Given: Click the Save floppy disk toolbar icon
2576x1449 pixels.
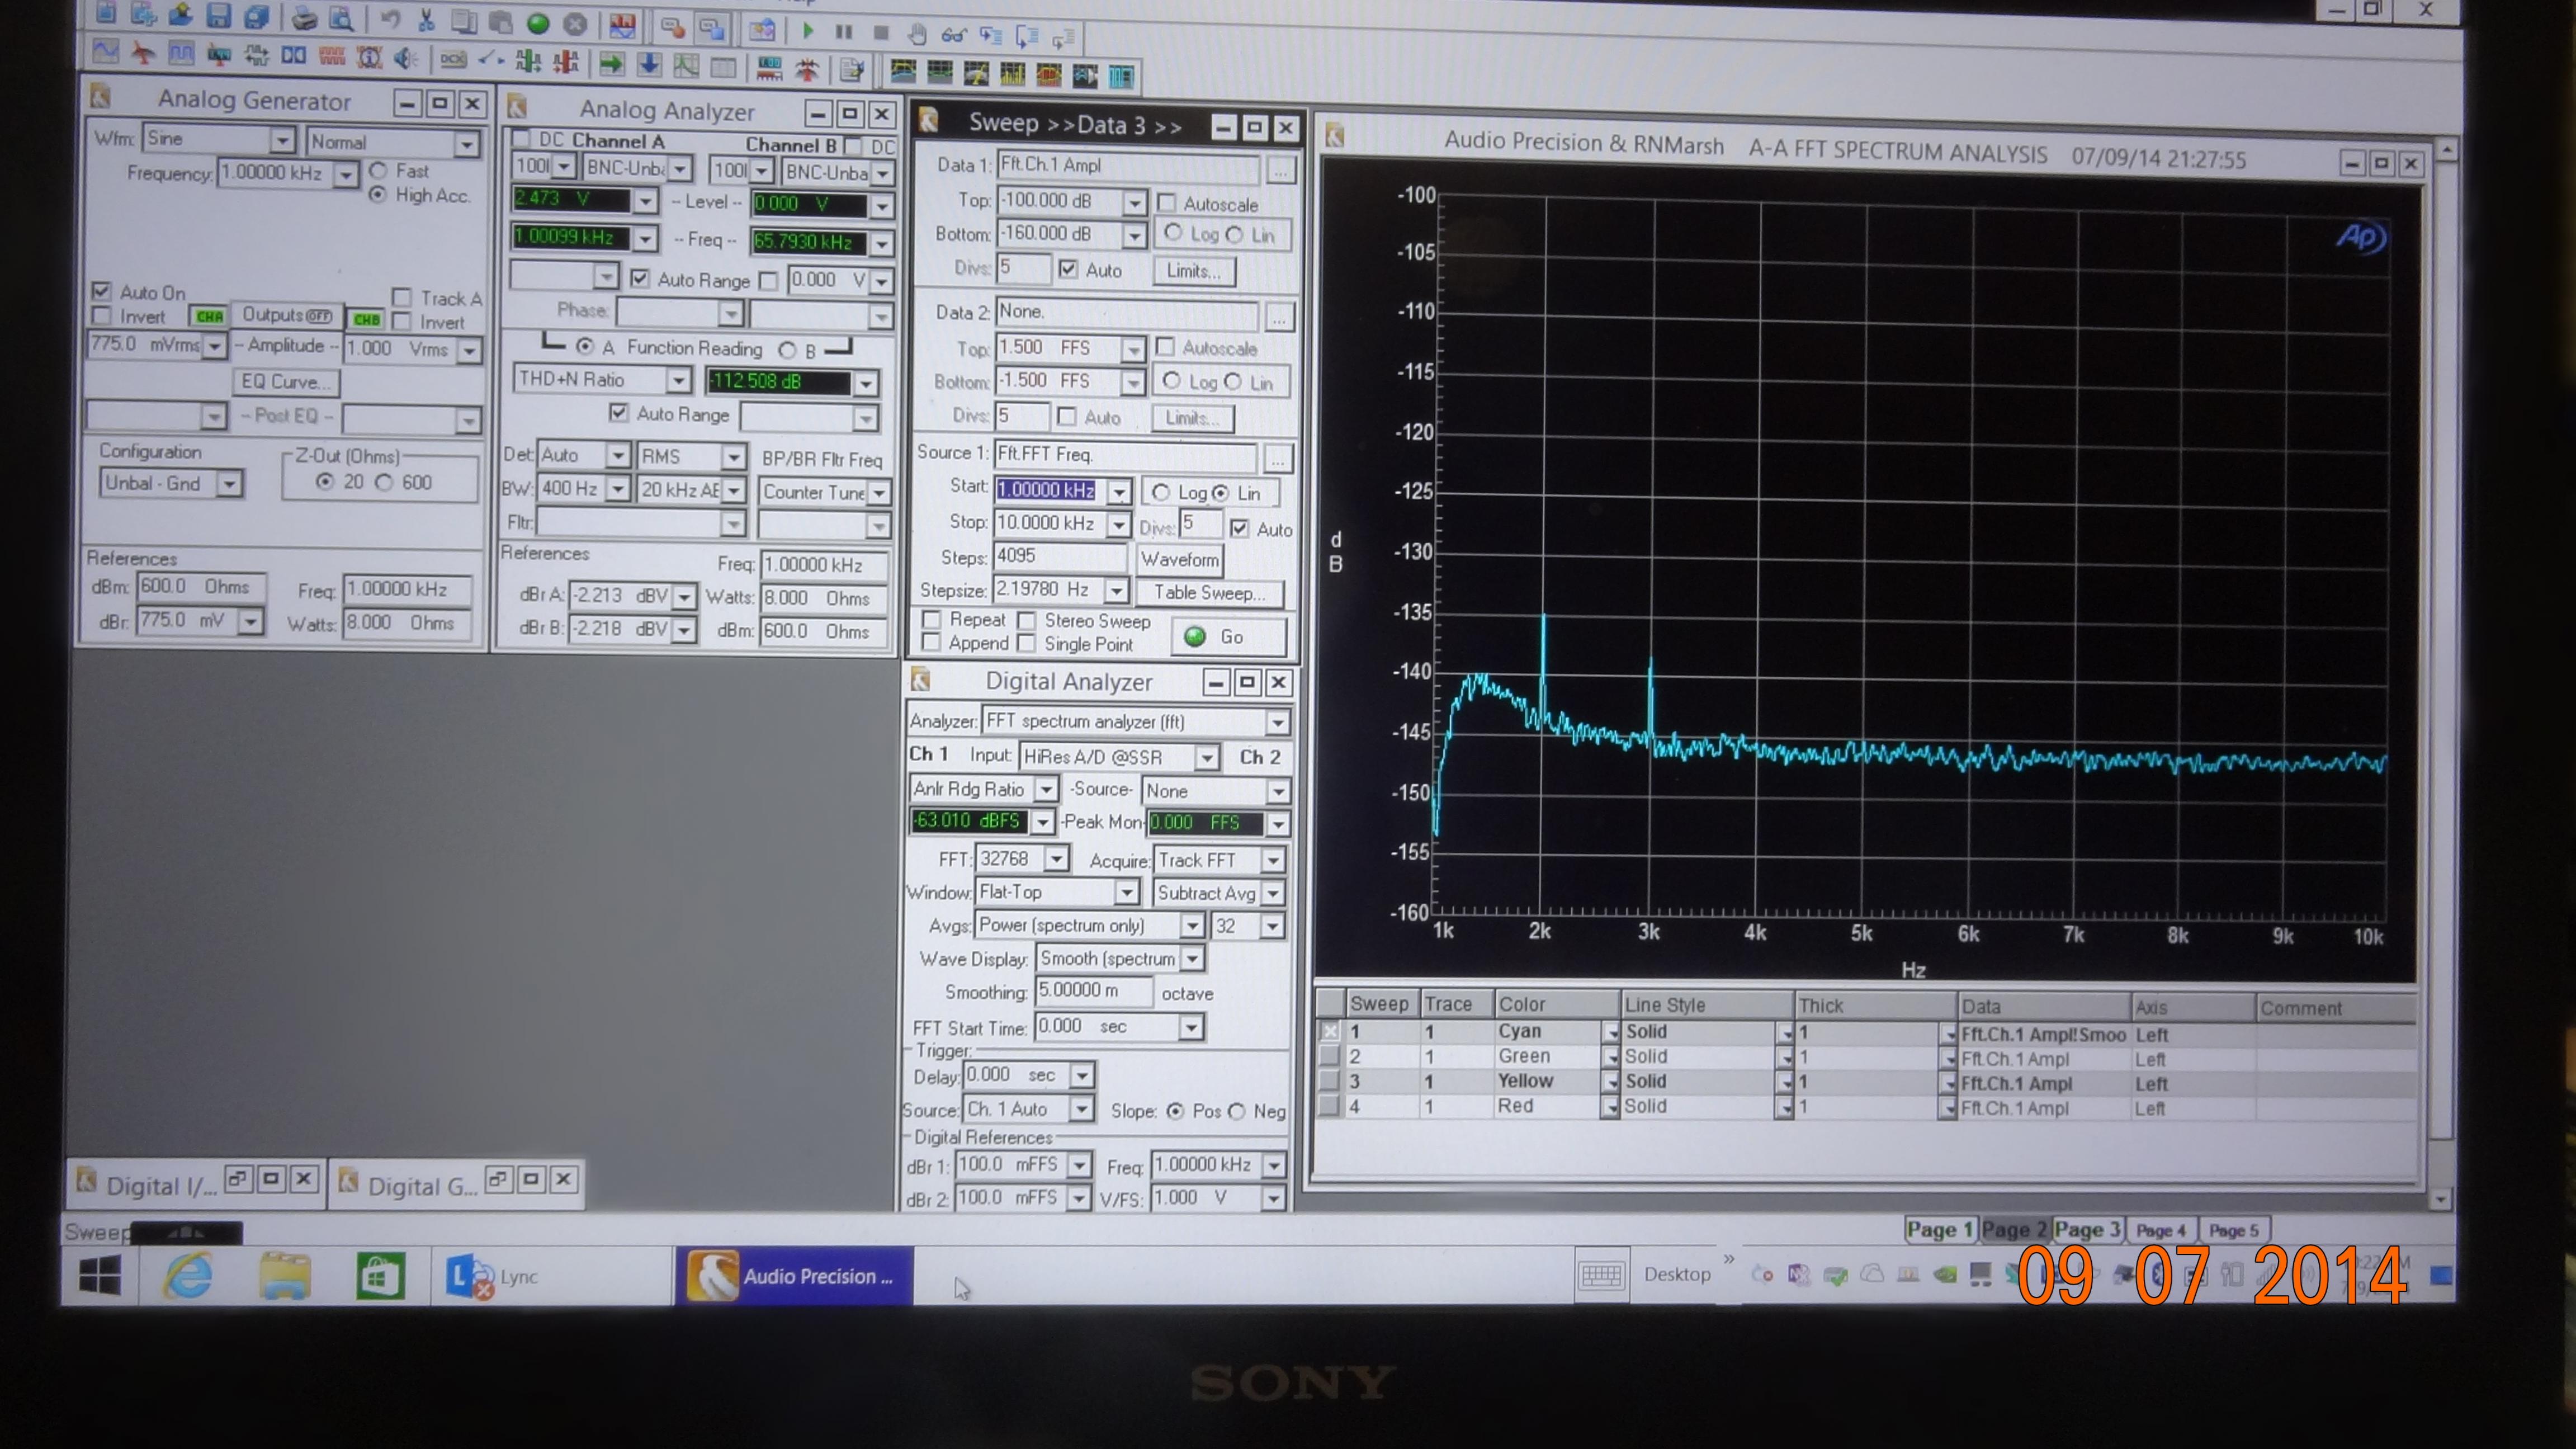Looking at the screenshot, I should pos(218,14).
